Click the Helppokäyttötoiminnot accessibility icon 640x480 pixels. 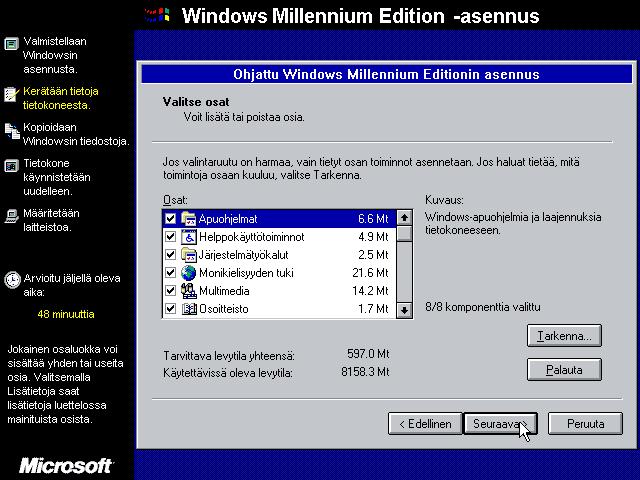click(189, 237)
